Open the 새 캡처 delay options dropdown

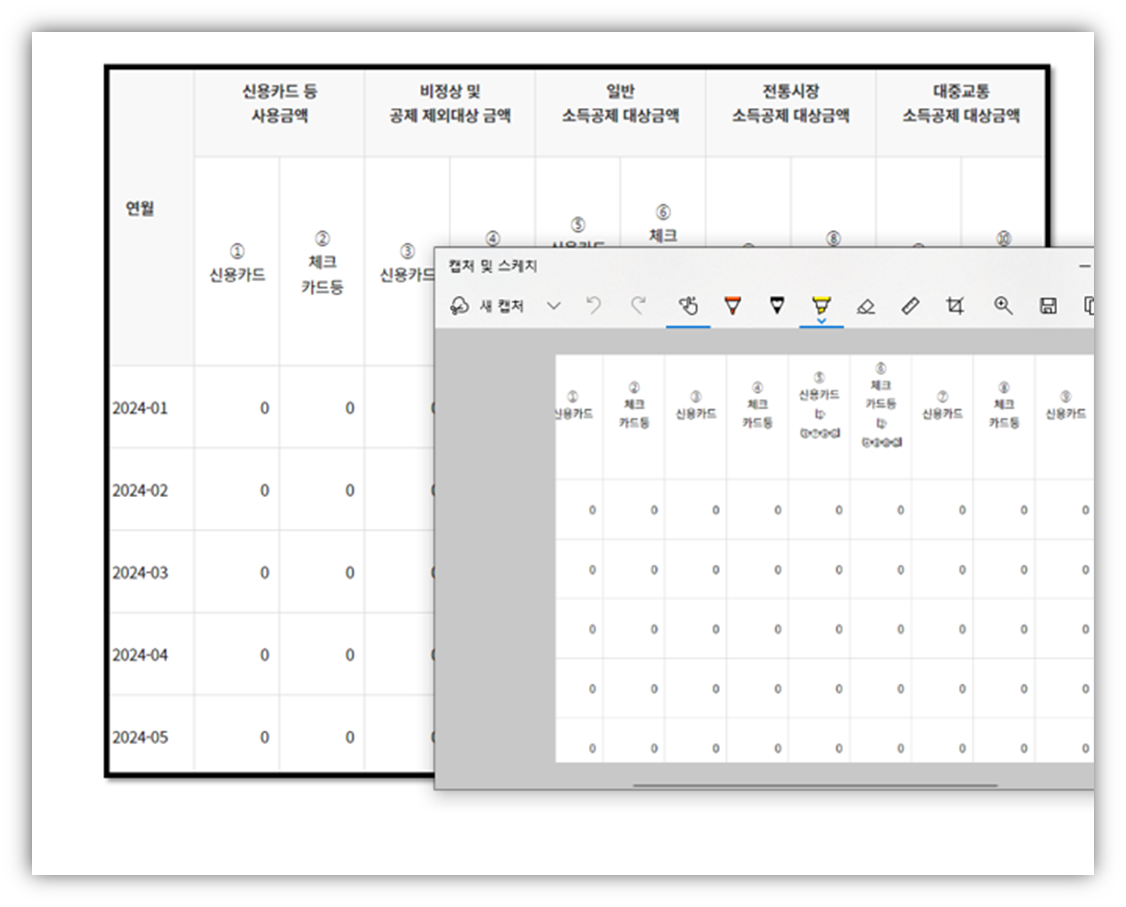click(x=552, y=303)
